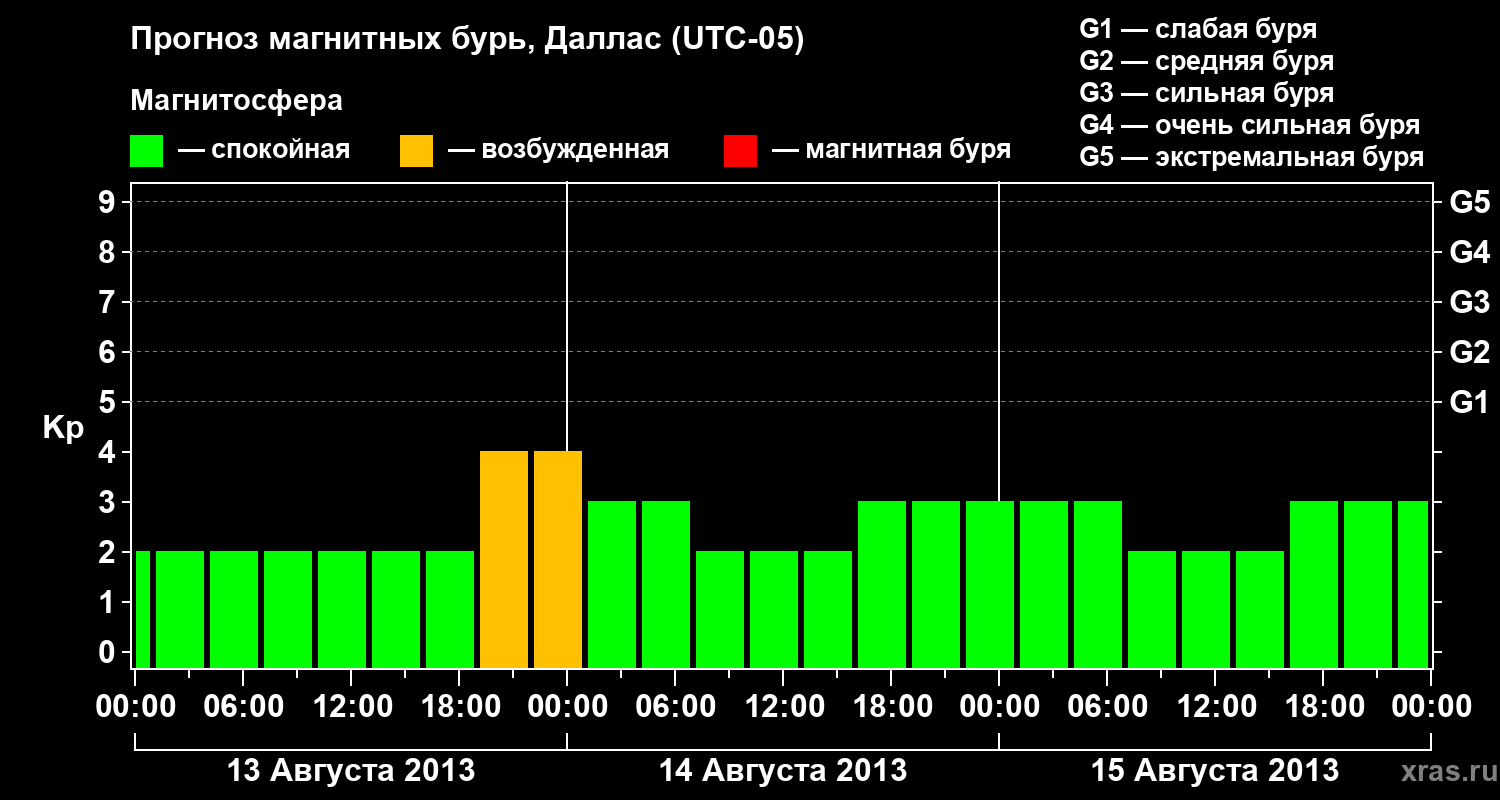1500x800 pixels.
Task: Click the '— возбужденная' legend label
Action: [558, 150]
